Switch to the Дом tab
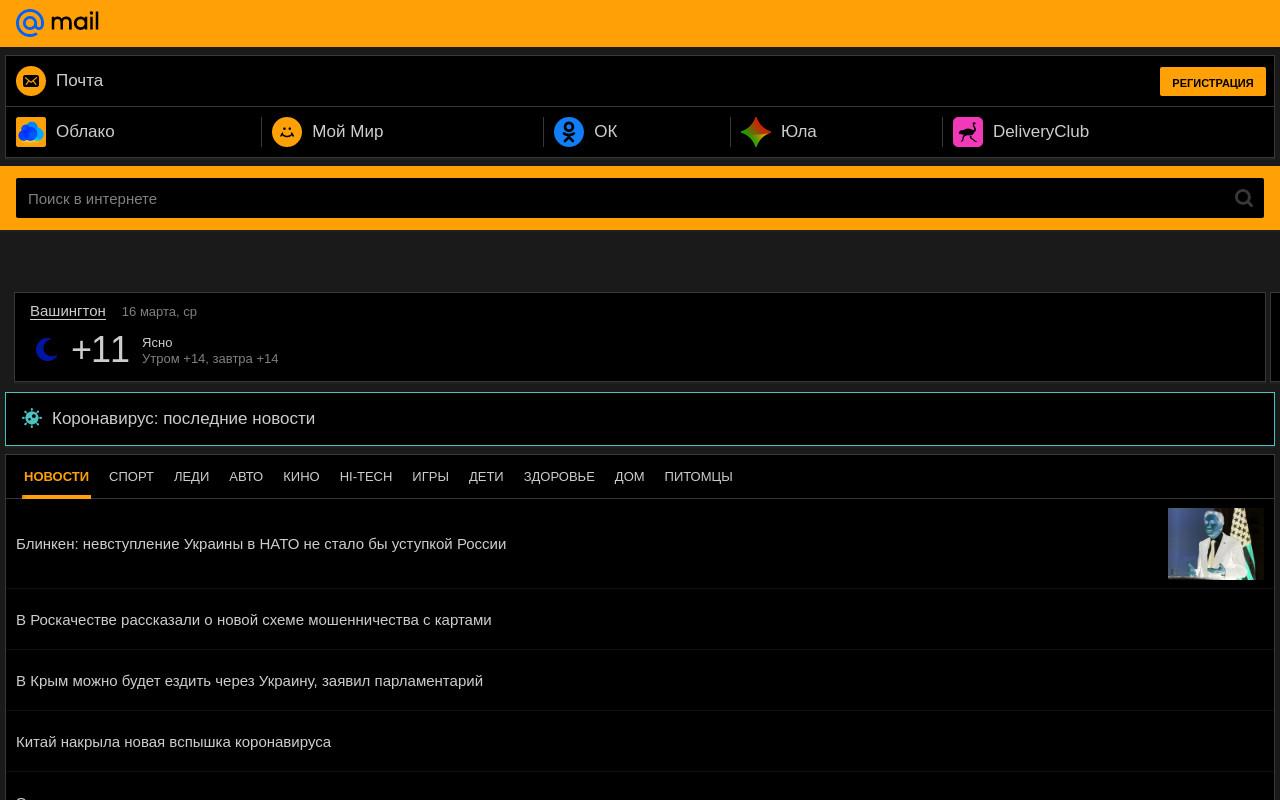 click(629, 477)
